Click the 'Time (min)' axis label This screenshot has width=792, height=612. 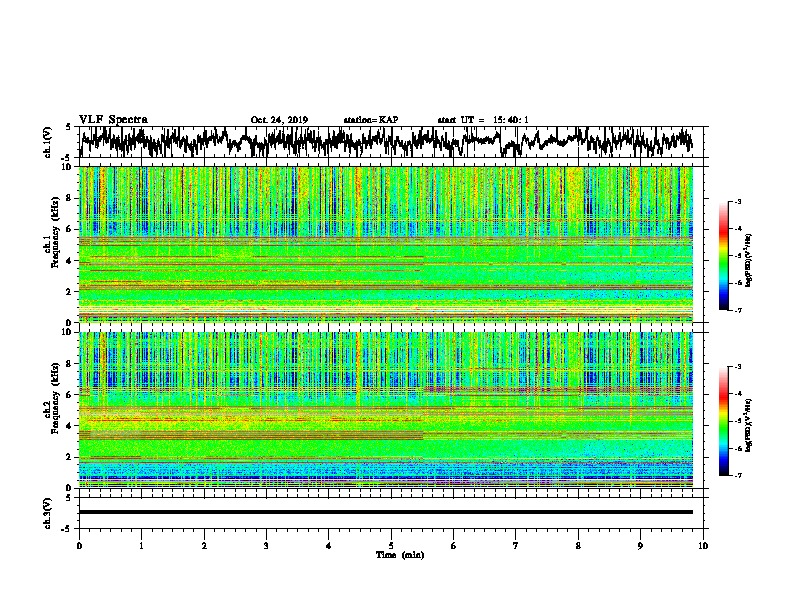(400, 555)
